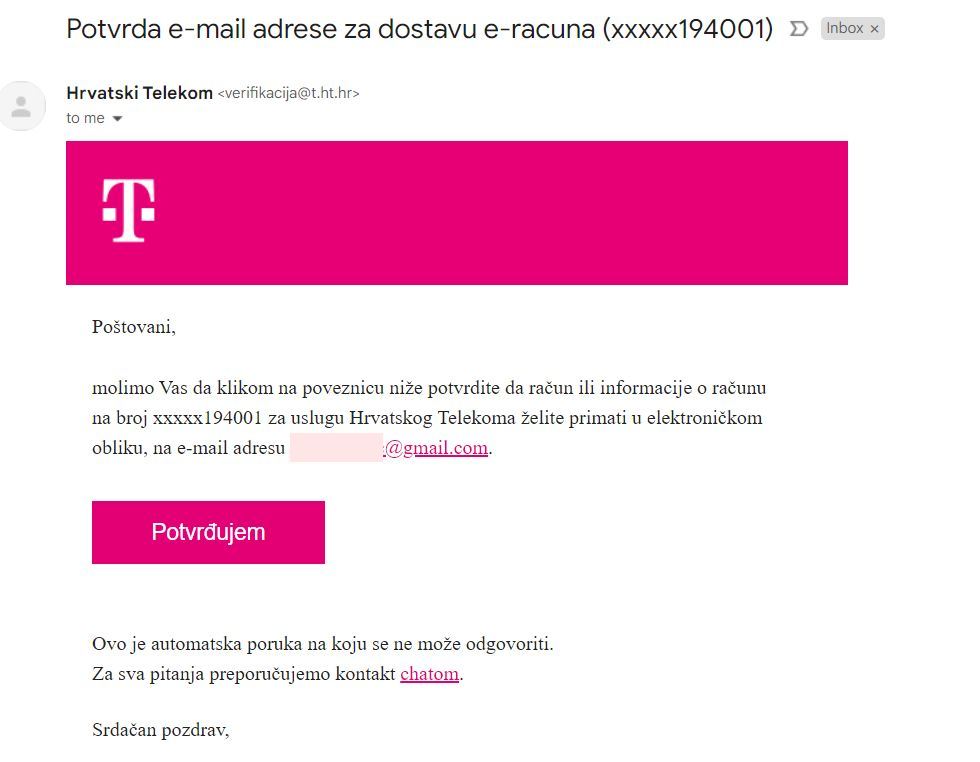Click the account number xxxxx194001 in body text
Viewport: 980px width, 762px height.
(207, 418)
